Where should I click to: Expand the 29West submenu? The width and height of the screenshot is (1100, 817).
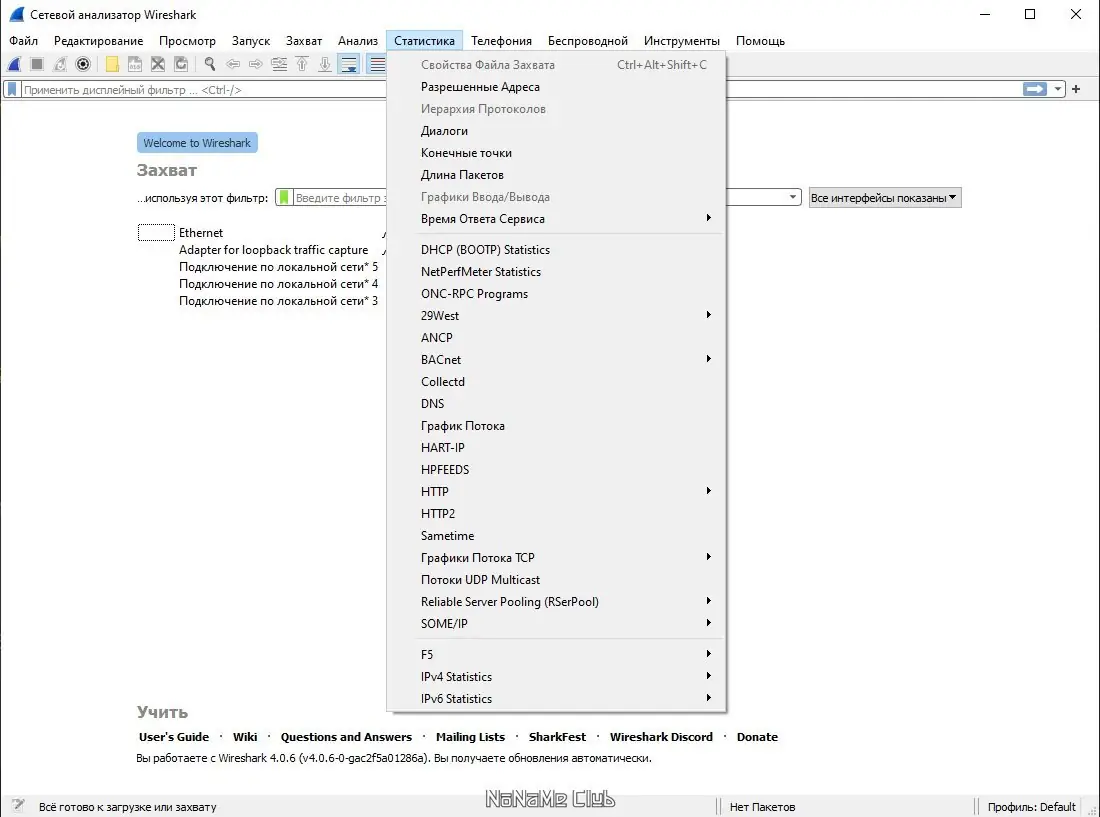tap(556, 316)
